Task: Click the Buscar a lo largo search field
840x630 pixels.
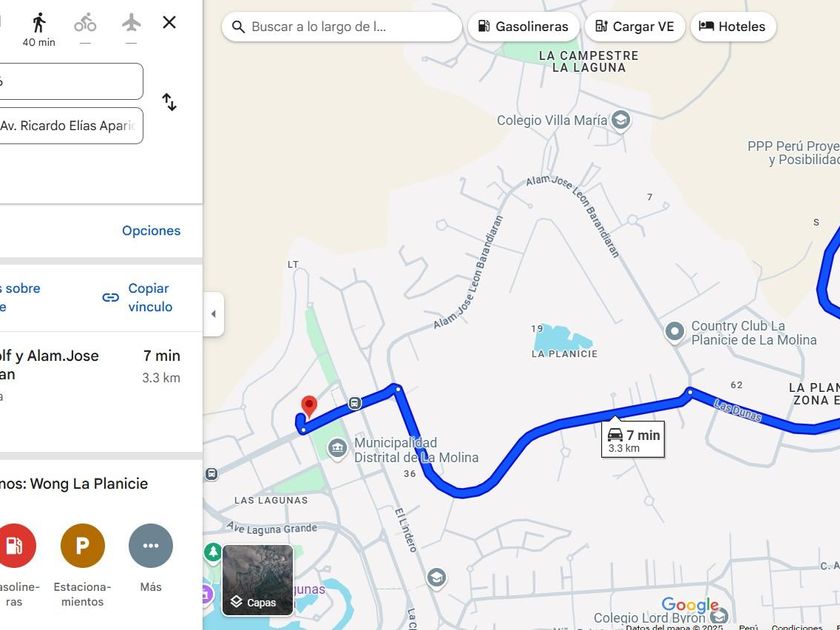Action: [x=342, y=26]
